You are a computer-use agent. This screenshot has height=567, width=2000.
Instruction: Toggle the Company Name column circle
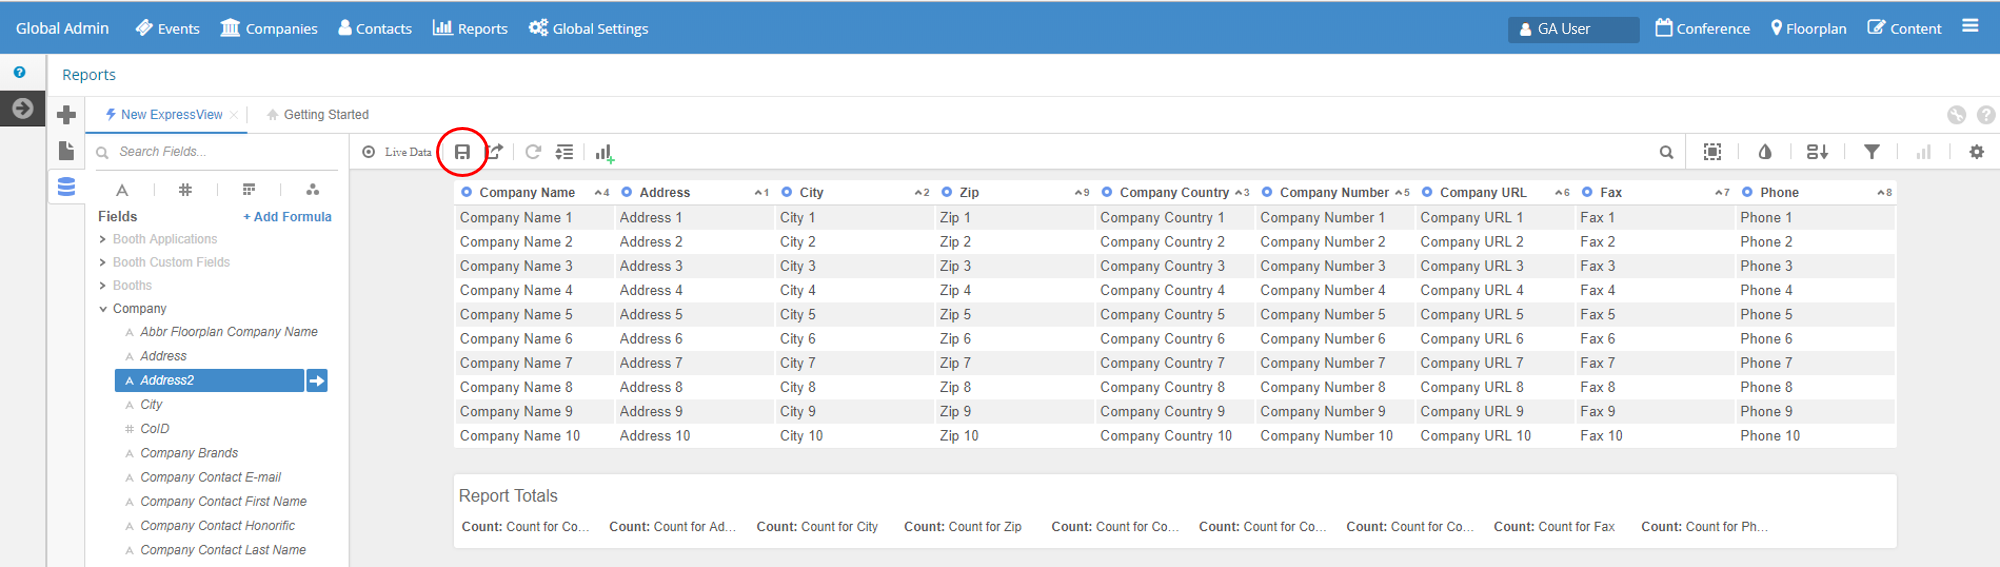[466, 192]
